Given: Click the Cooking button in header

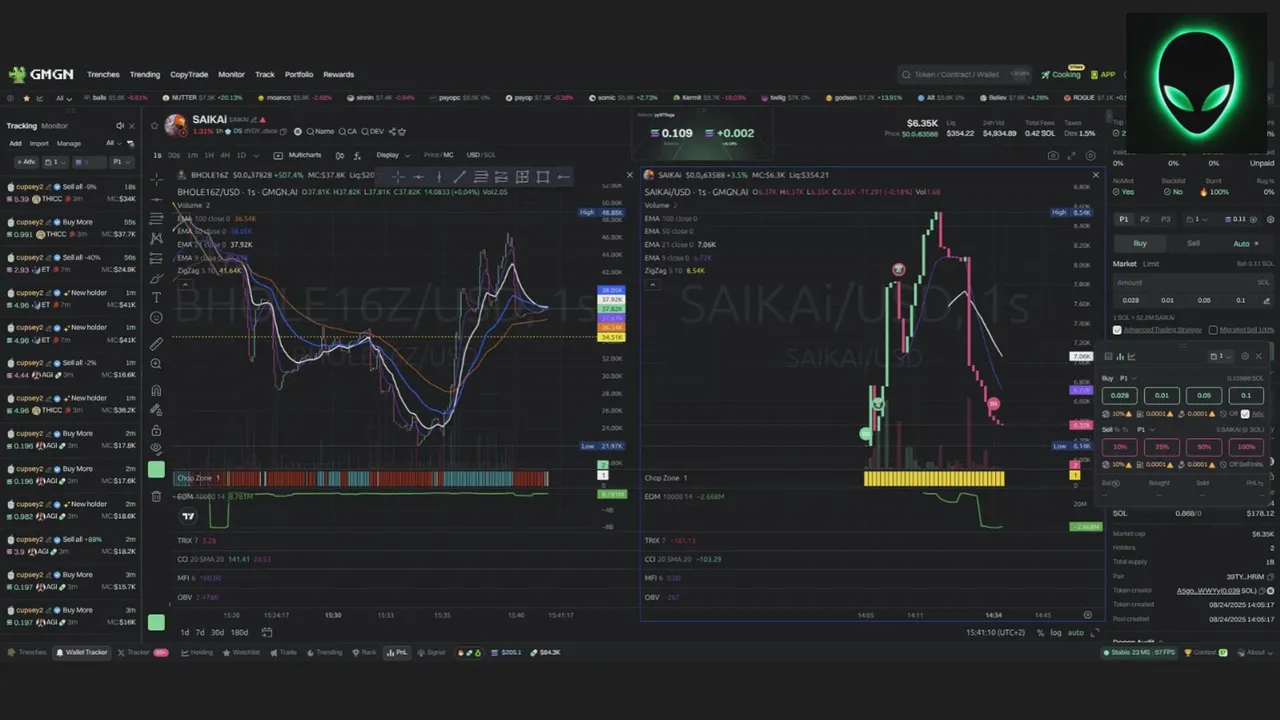Looking at the screenshot, I should (1061, 74).
